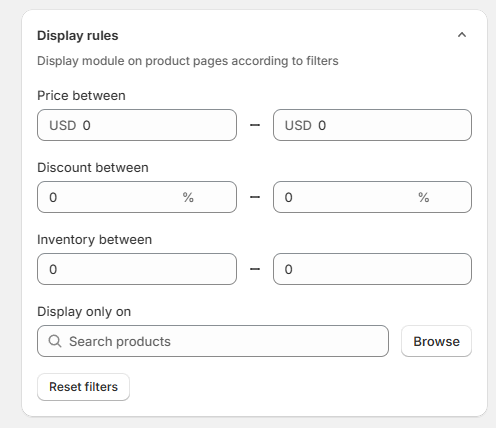Click the Discount between label
This screenshot has width=496, height=428.
click(93, 168)
